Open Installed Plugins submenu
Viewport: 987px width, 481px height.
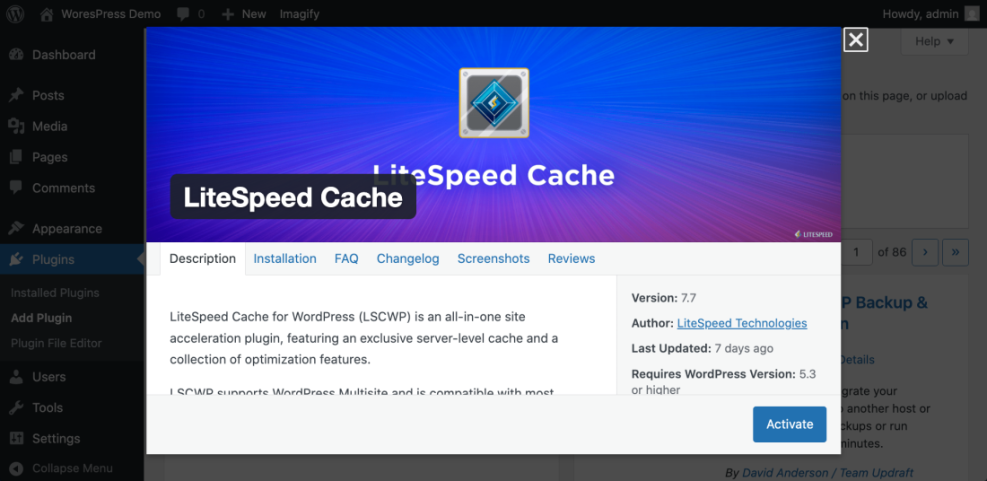point(55,293)
